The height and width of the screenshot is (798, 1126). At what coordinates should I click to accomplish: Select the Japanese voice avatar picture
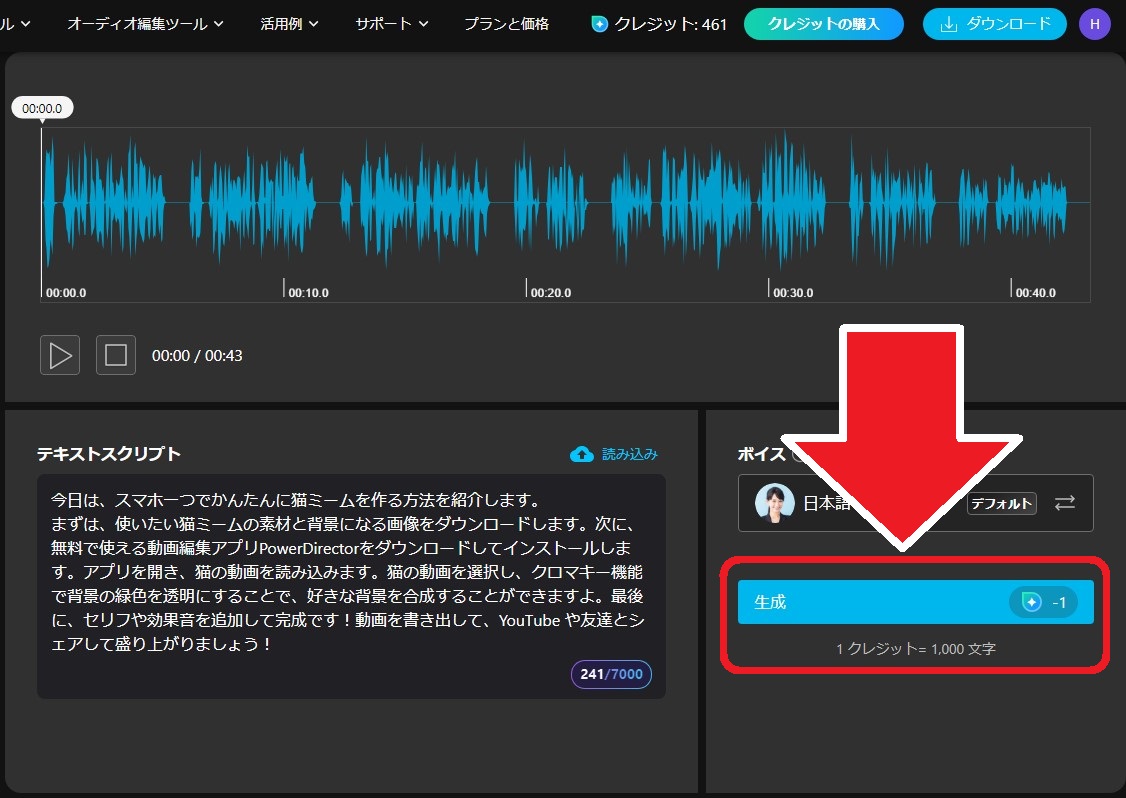coord(774,502)
